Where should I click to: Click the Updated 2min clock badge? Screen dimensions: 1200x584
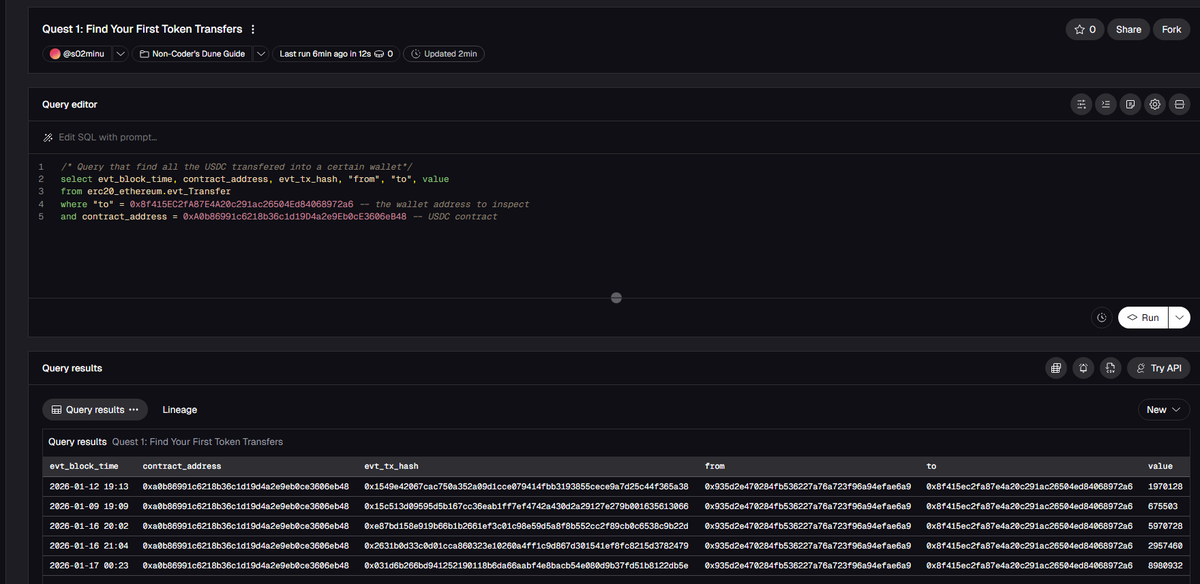coord(443,53)
